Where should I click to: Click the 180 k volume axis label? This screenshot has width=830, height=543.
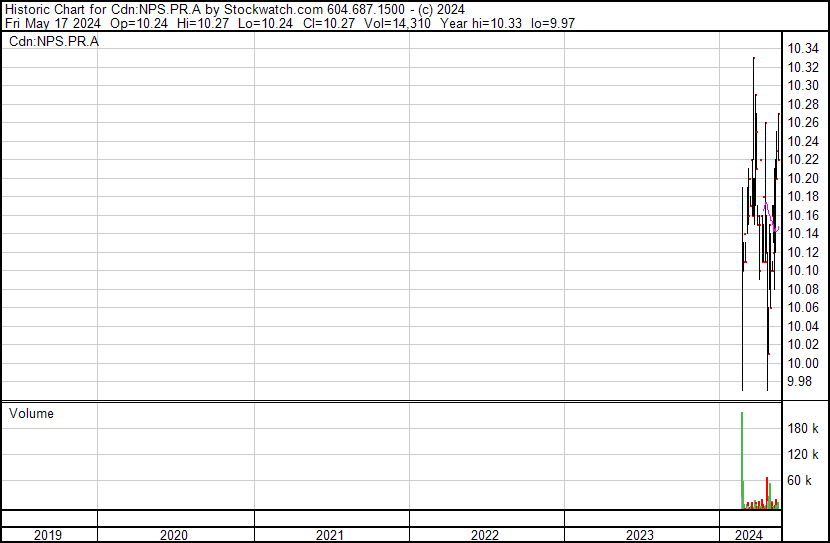pos(803,428)
